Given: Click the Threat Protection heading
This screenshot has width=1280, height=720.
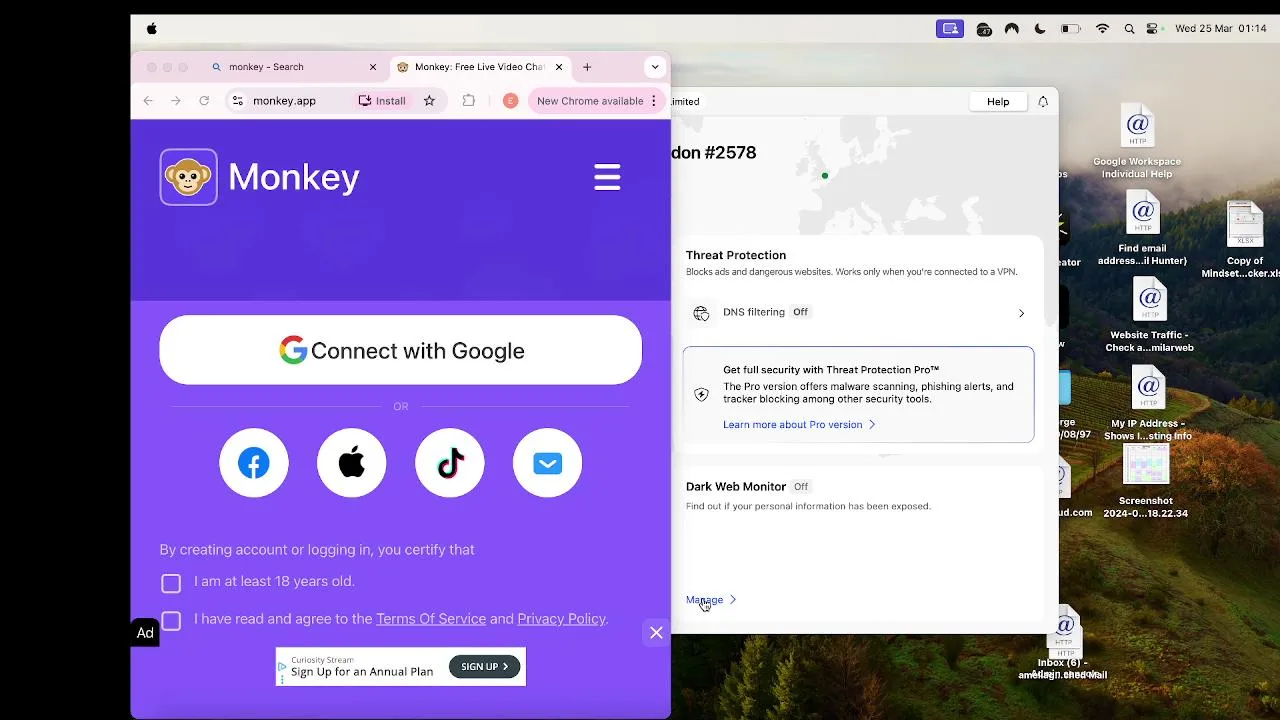Looking at the screenshot, I should click(x=736, y=255).
